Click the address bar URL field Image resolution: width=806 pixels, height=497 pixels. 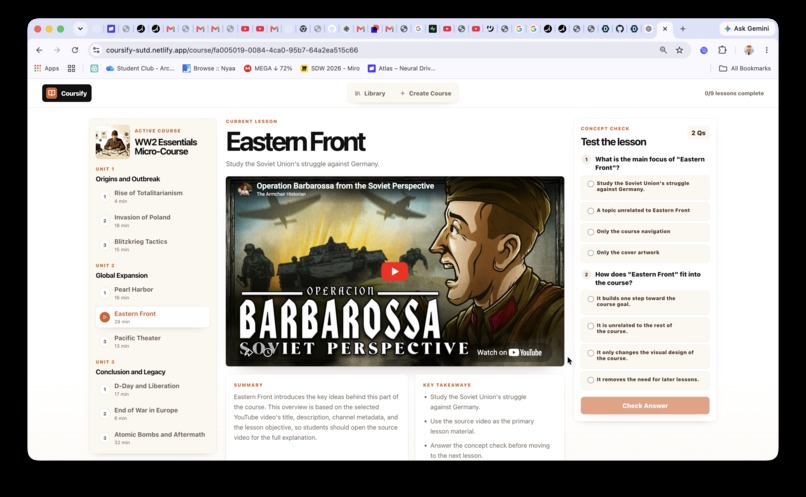pyautogui.click(x=378, y=50)
